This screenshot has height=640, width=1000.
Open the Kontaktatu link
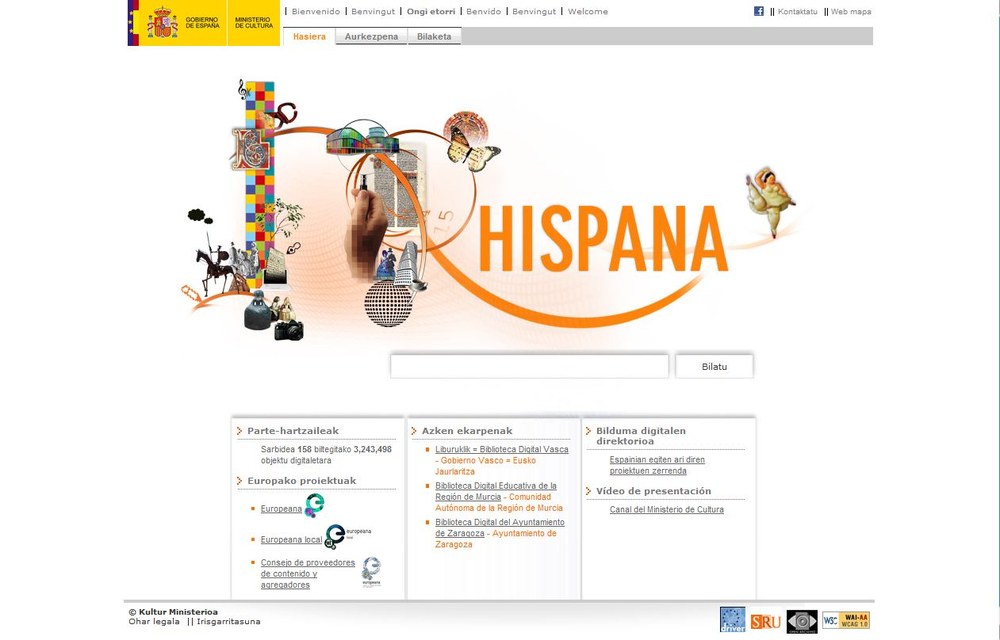(797, 12)
